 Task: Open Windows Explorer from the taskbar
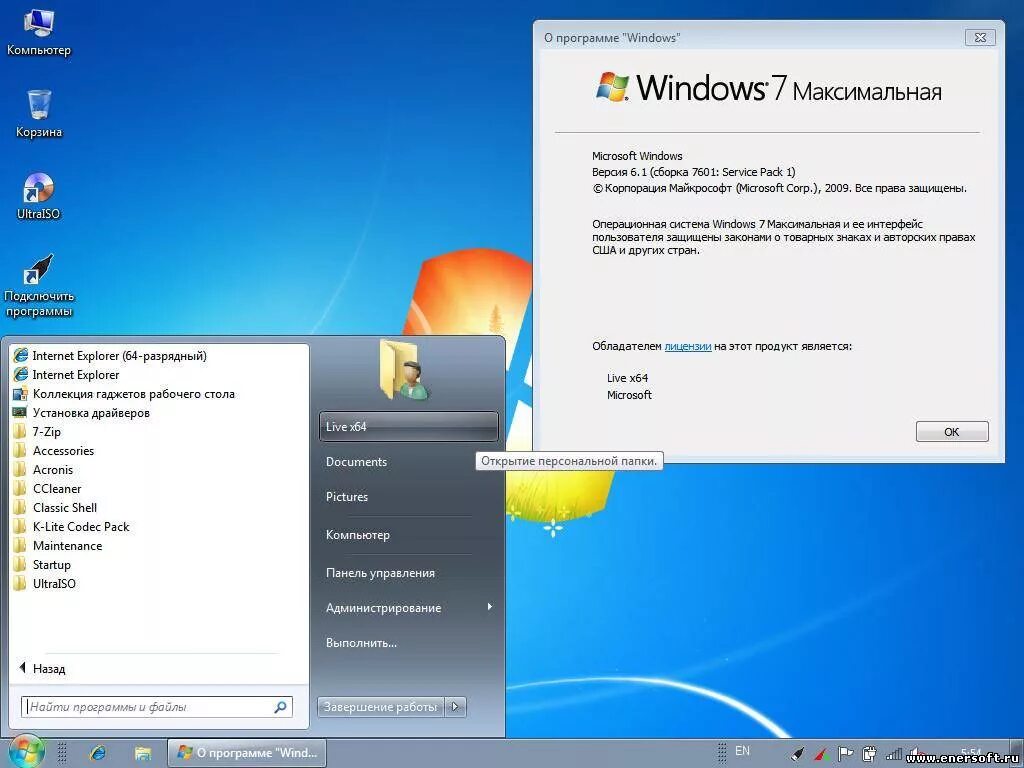(x=142, y=753)
